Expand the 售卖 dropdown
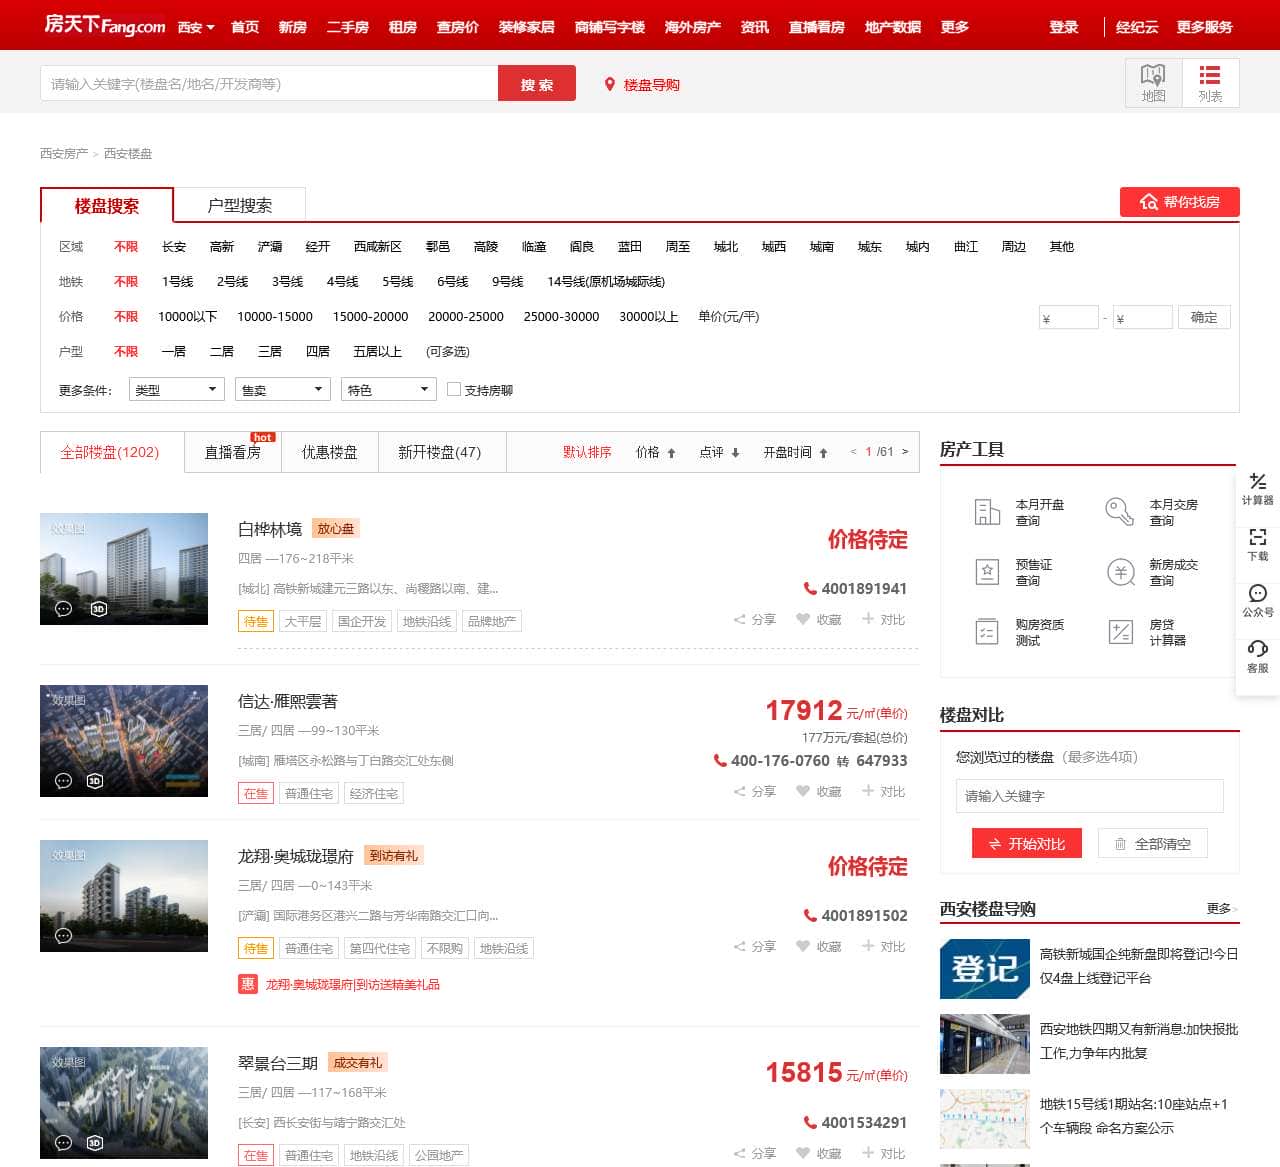 click(x=282, y=389)
